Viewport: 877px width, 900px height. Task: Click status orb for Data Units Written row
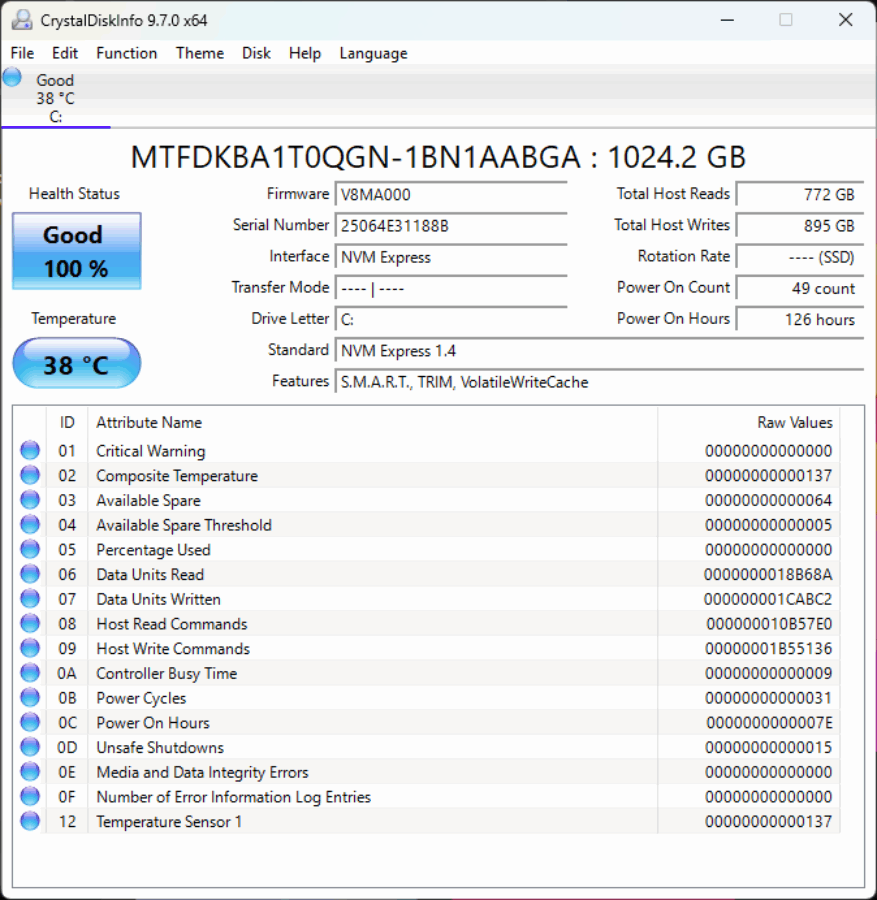click(30, 599)
